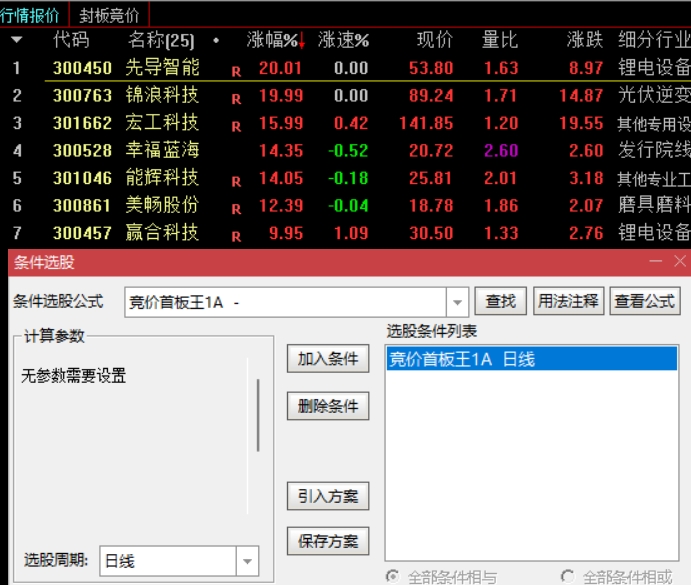Select stock code 300528
The width and height of the screenshot is (691, 585).
coord(82,151)
